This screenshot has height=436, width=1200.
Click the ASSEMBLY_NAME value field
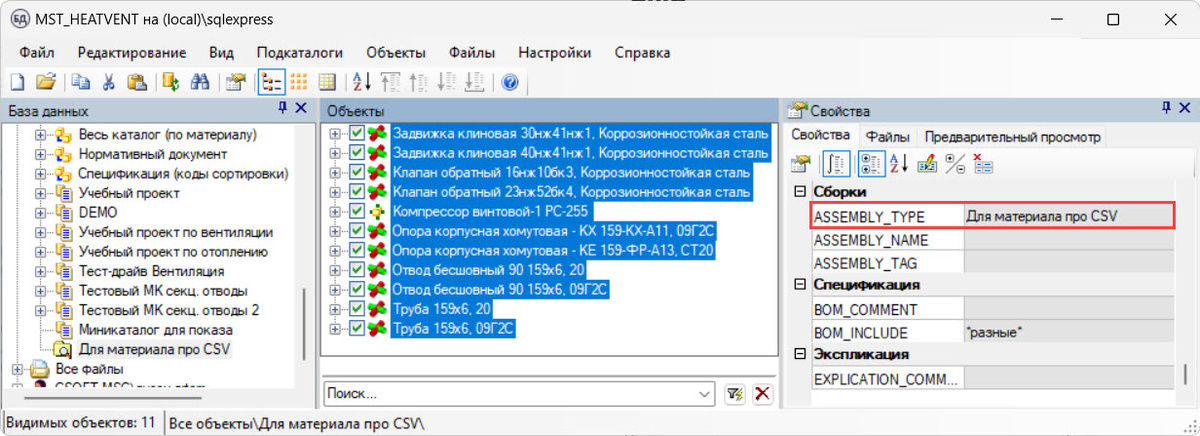[1068, 240]
